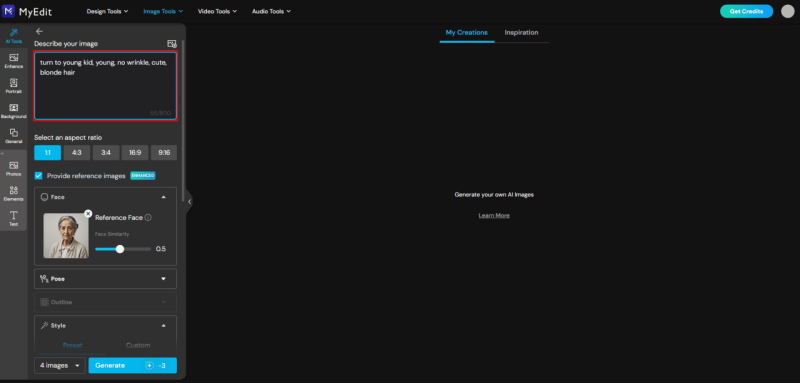Image resolution: width=800 pixels, height=383 pixels.
Task: Choose the 9:16 aspect ratio
Action: point(164,152)
